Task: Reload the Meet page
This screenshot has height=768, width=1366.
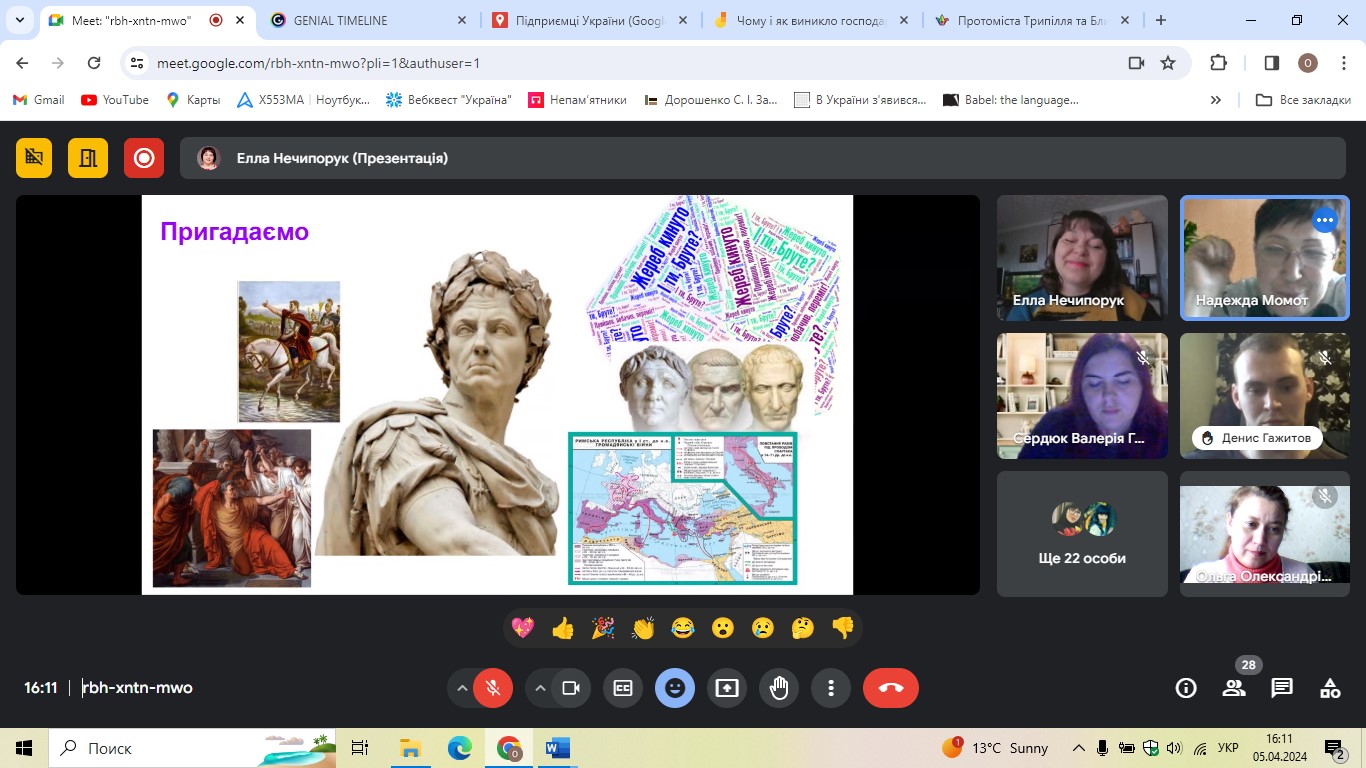Action: pos(94,63)
